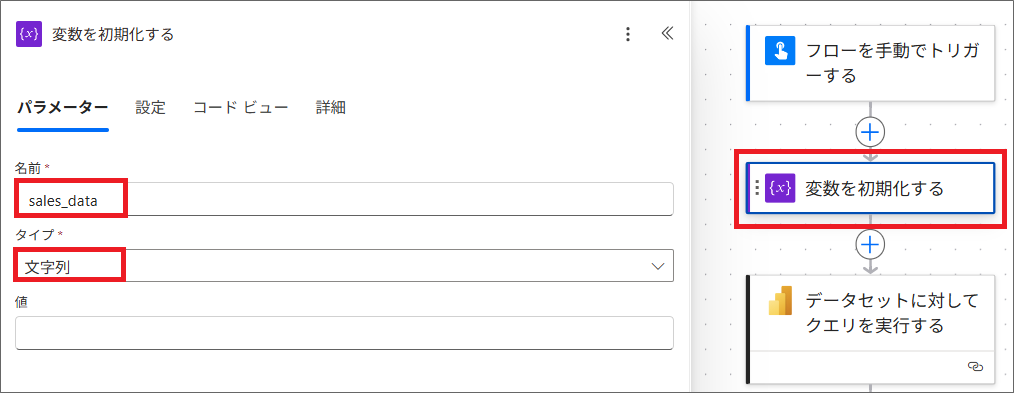The width and height of the screenshot is (1014, 393).
Task: Click variable icon on 変数を初期化する card
Action: (x=779, y=188)
